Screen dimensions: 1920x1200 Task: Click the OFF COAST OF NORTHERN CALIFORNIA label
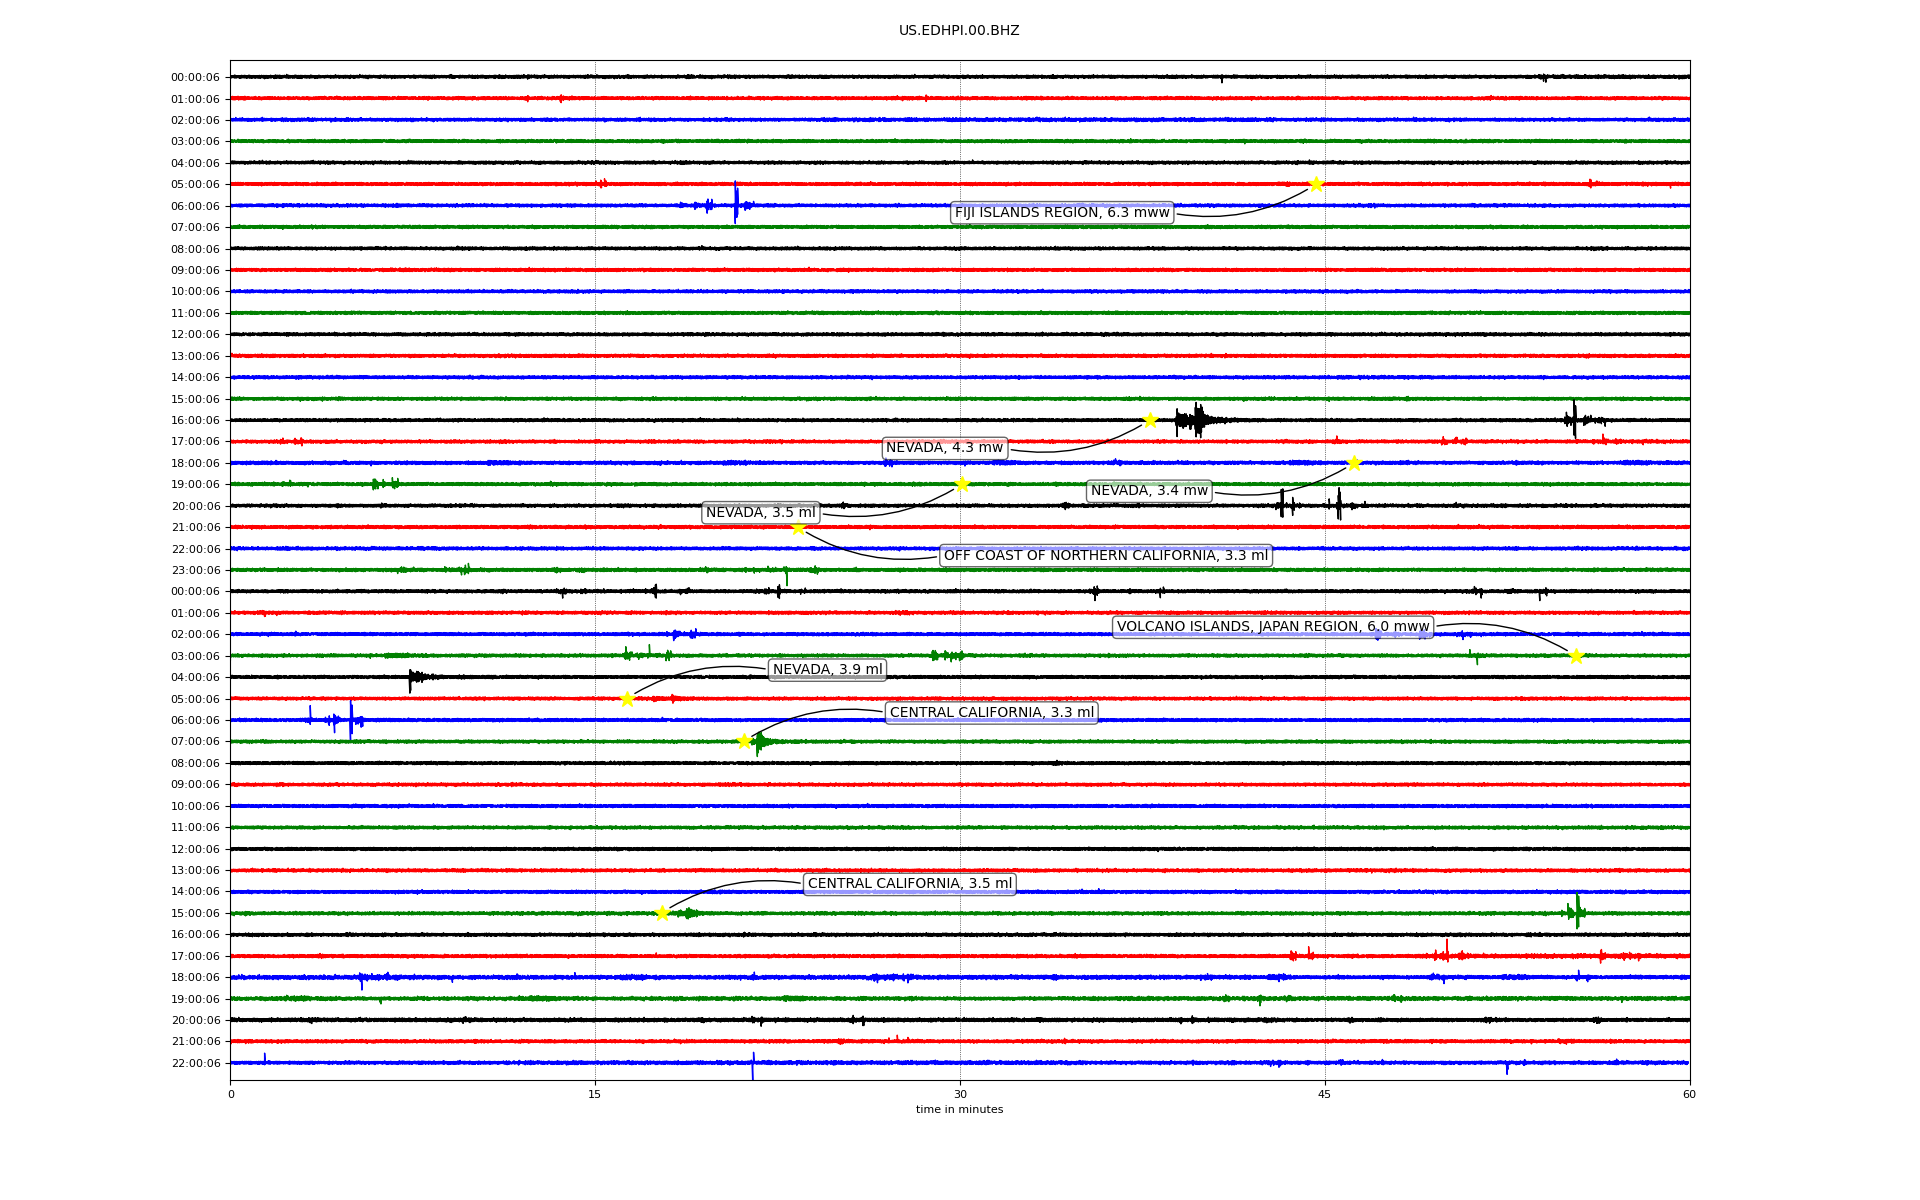coord(1105,556)
